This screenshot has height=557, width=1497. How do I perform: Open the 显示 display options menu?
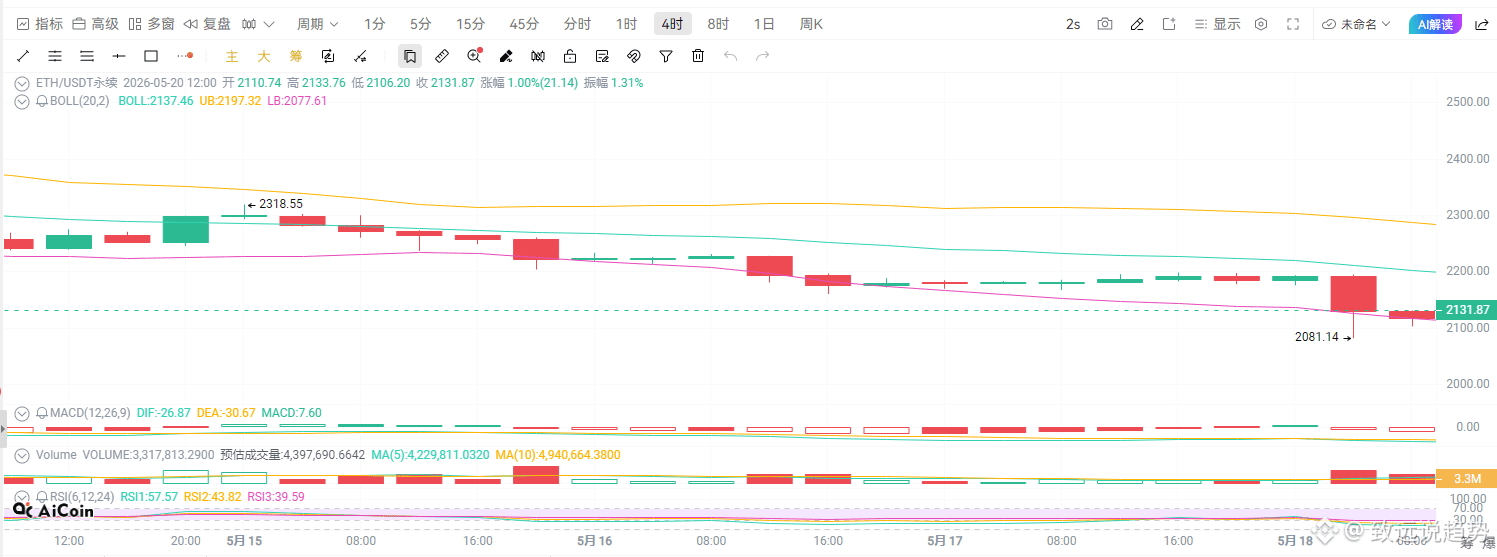pyautogui.click(x=1218, y=24)
